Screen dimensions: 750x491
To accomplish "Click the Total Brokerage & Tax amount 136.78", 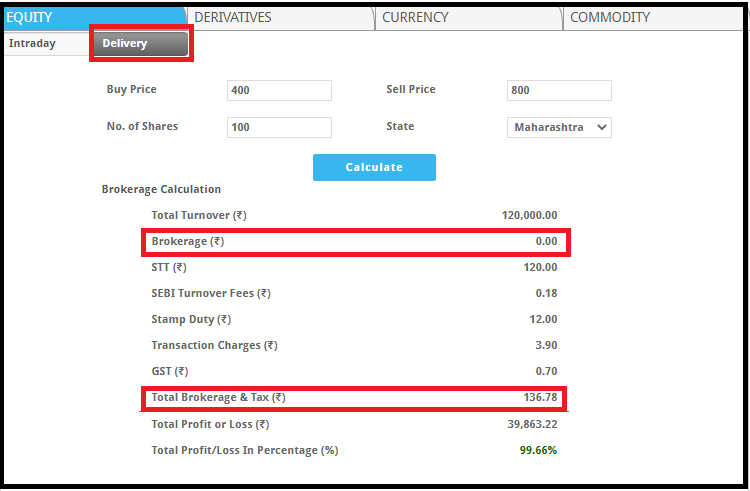I will [540, 398].
